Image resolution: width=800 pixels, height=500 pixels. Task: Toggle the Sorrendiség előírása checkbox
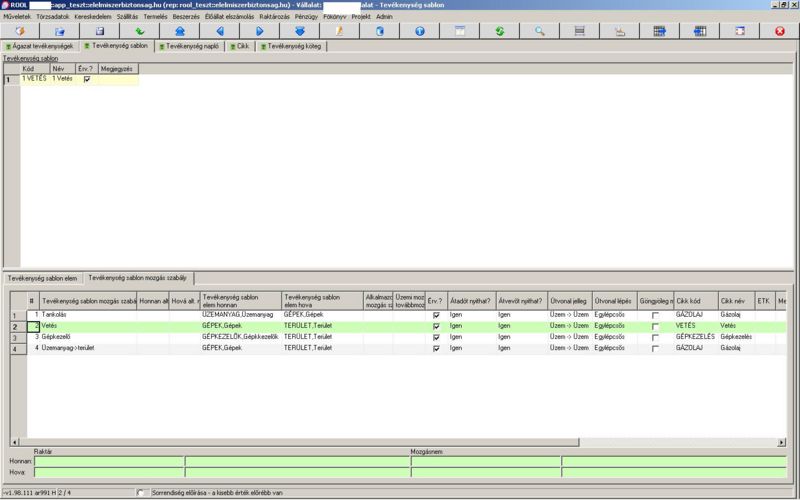[141, 493]
